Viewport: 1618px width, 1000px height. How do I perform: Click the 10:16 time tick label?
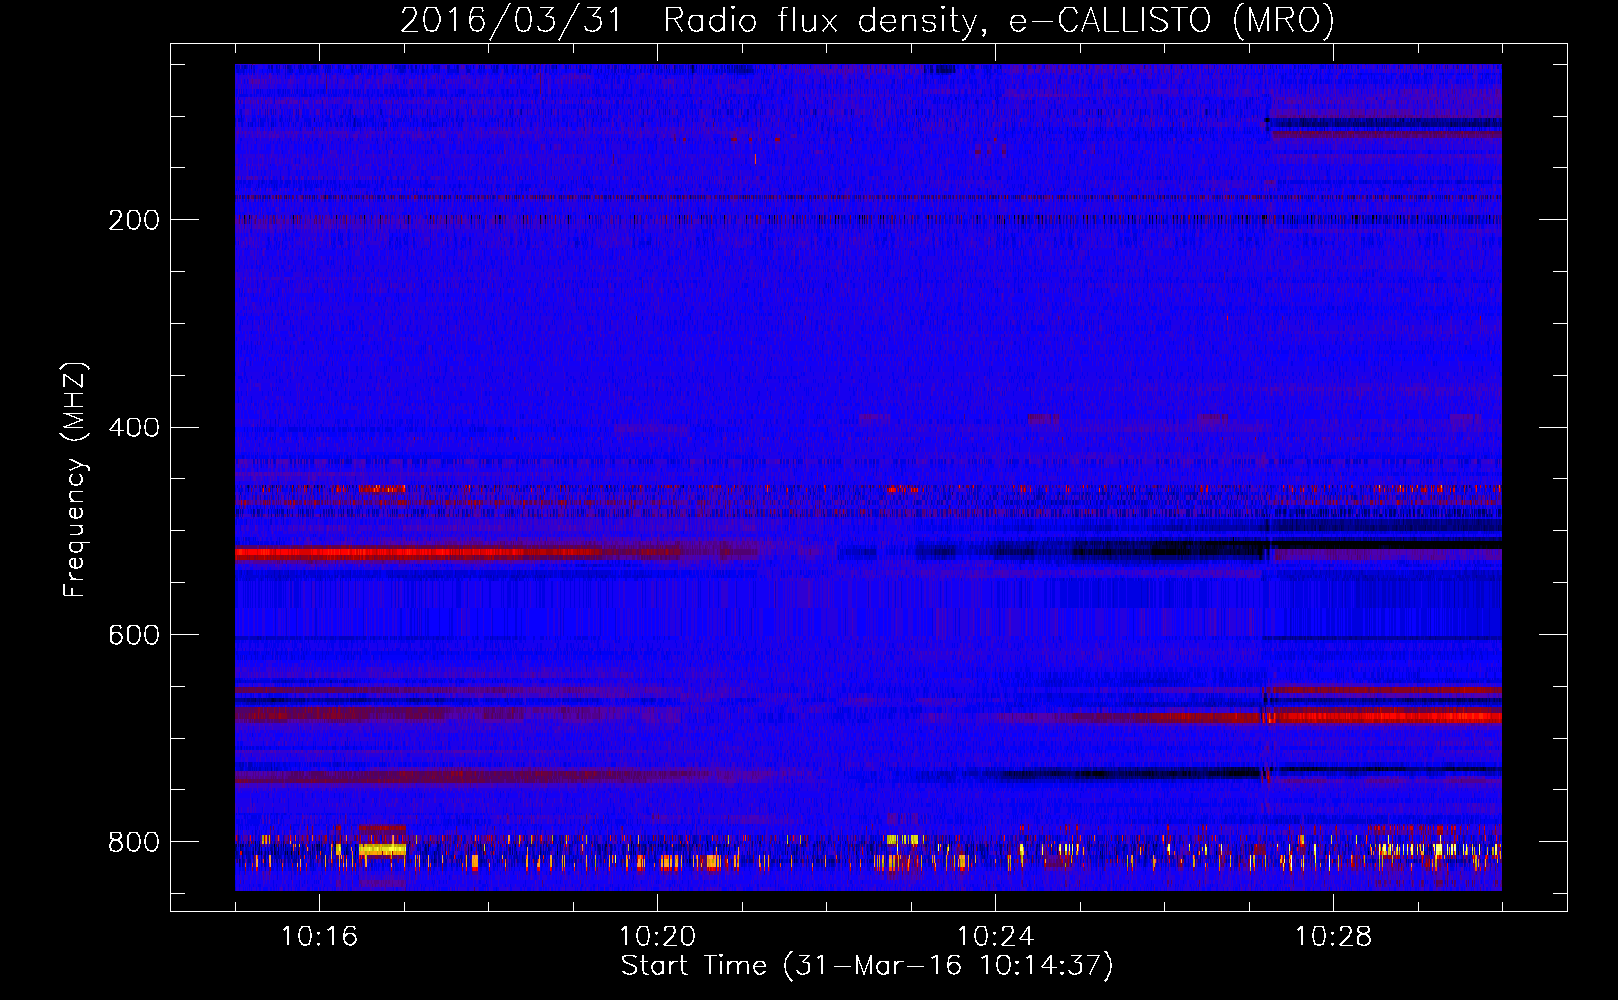pos(319,937)
